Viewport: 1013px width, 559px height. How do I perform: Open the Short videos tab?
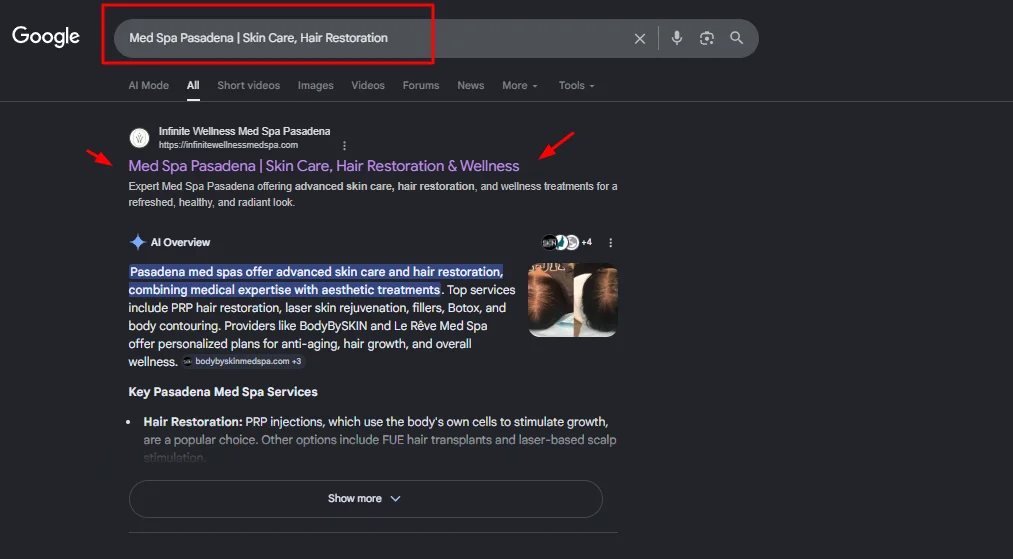[249, 85]
